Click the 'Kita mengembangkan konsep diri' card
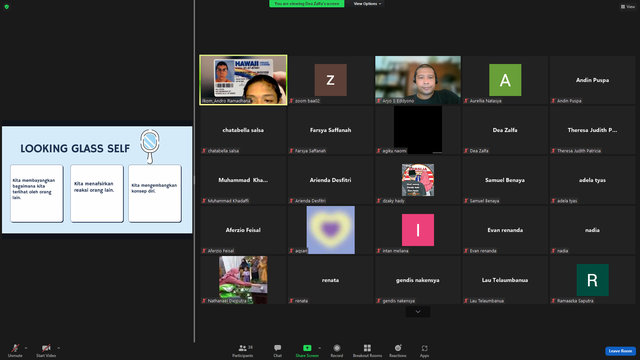Viewport: 640px width, 360px height. 155,193
